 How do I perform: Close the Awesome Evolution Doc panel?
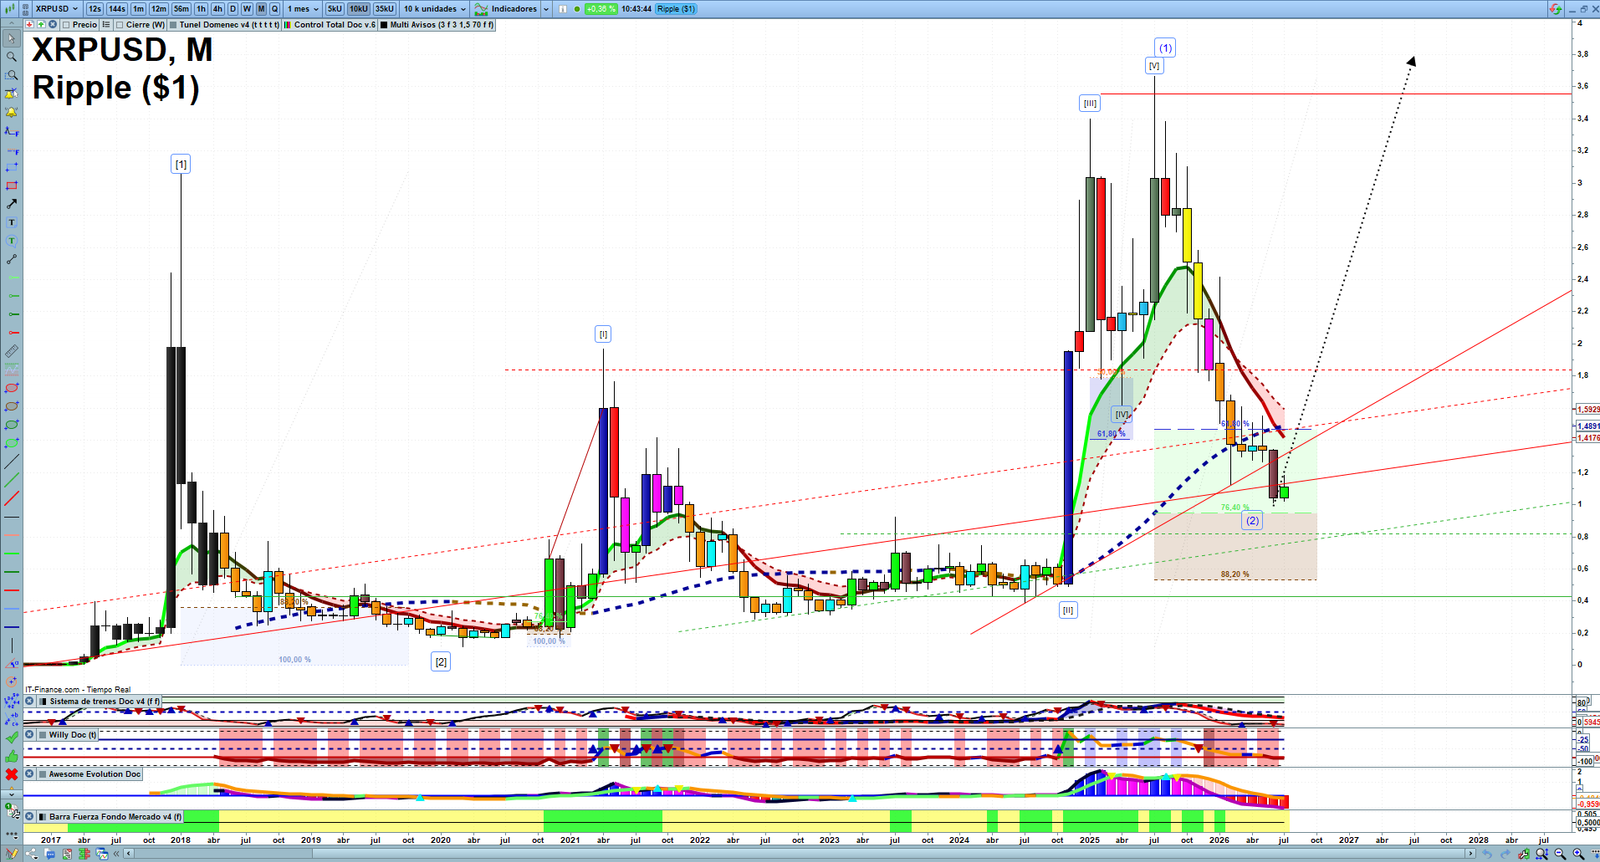point(29,774)
